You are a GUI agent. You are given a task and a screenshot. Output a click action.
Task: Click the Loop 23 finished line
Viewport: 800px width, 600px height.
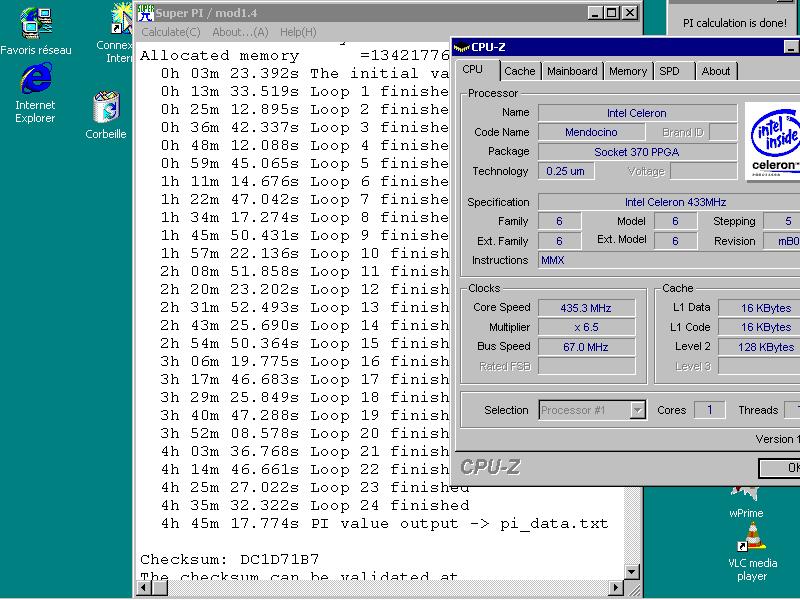(315, 487)
